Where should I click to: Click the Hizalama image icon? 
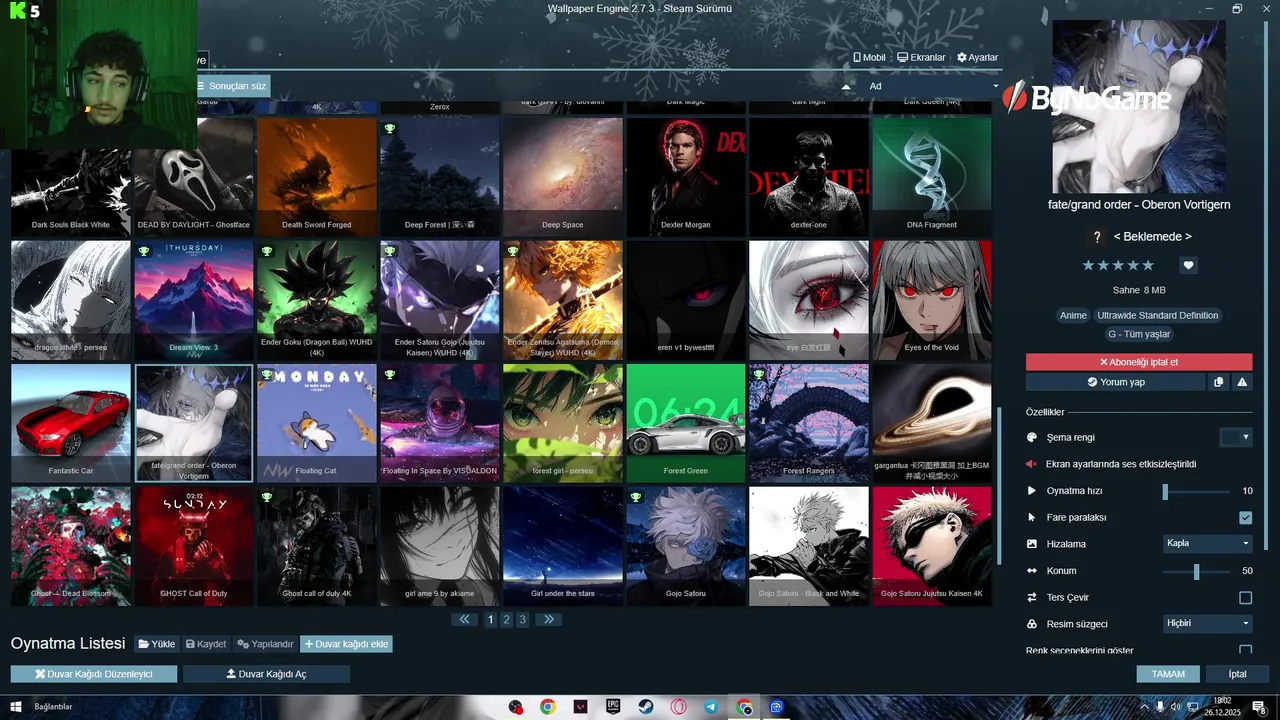[1032, 544]
